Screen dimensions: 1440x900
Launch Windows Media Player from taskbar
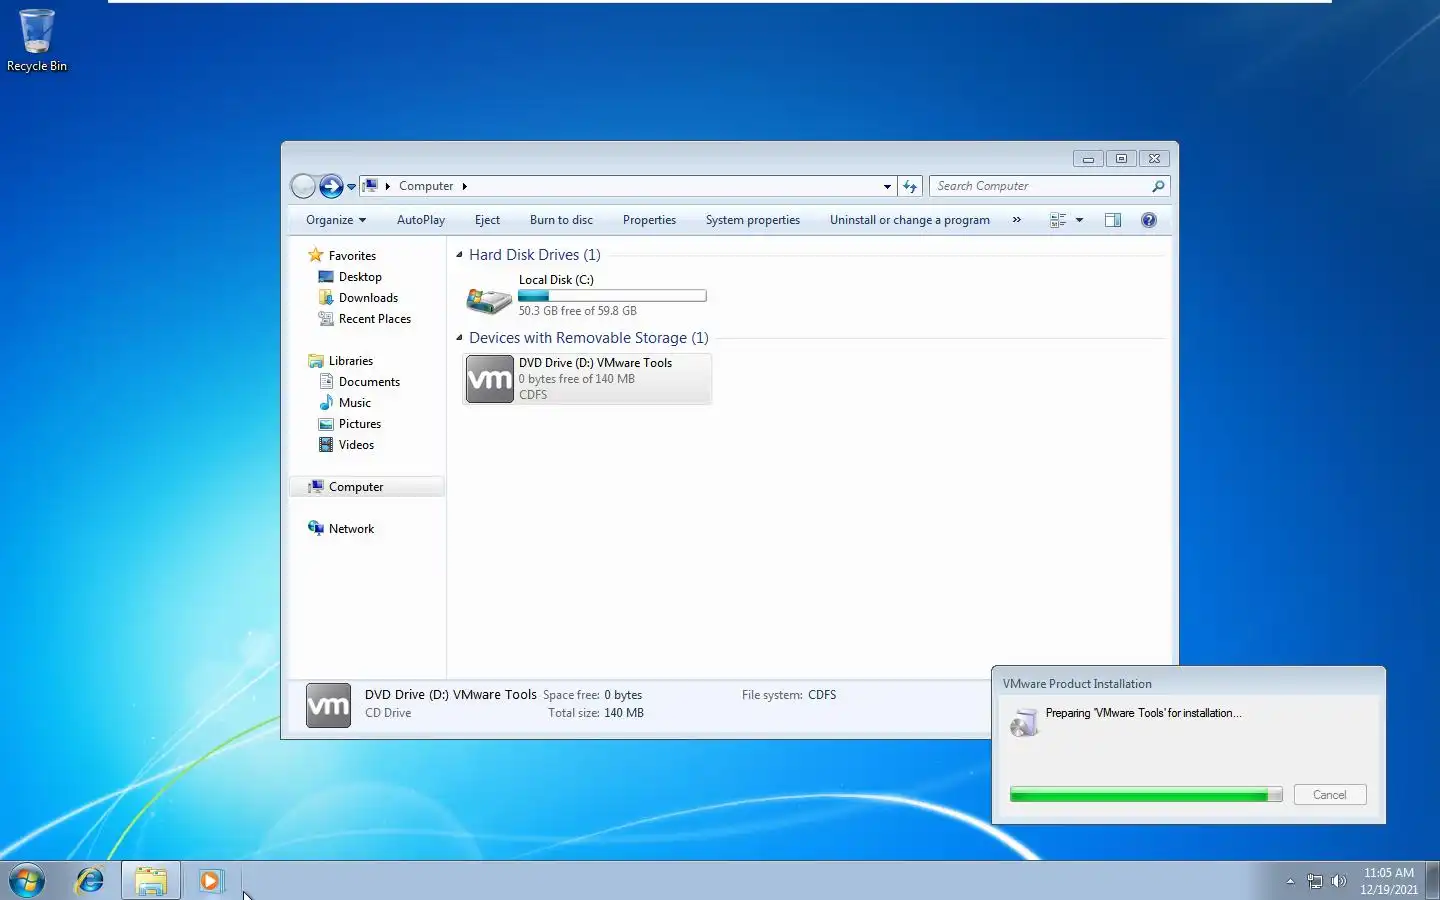click(x=210, y=881)
